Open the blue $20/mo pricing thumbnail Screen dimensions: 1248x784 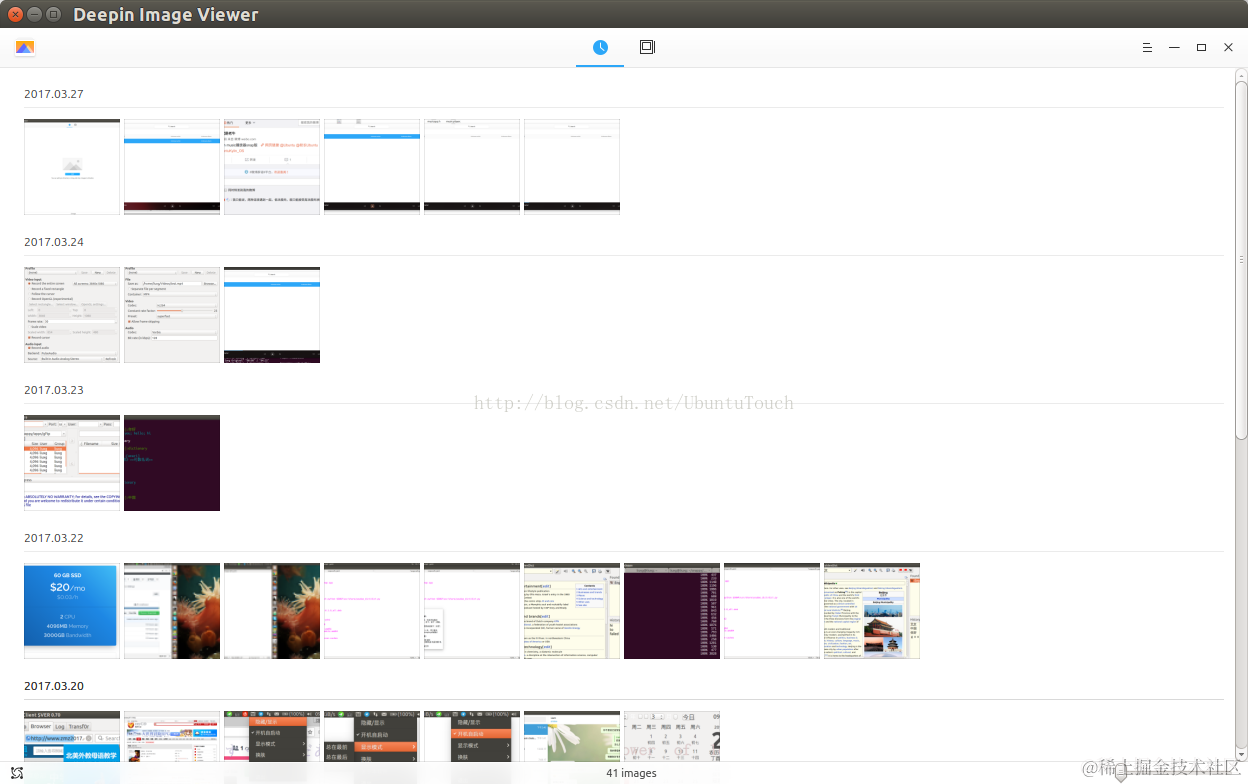tap(72, 611)
